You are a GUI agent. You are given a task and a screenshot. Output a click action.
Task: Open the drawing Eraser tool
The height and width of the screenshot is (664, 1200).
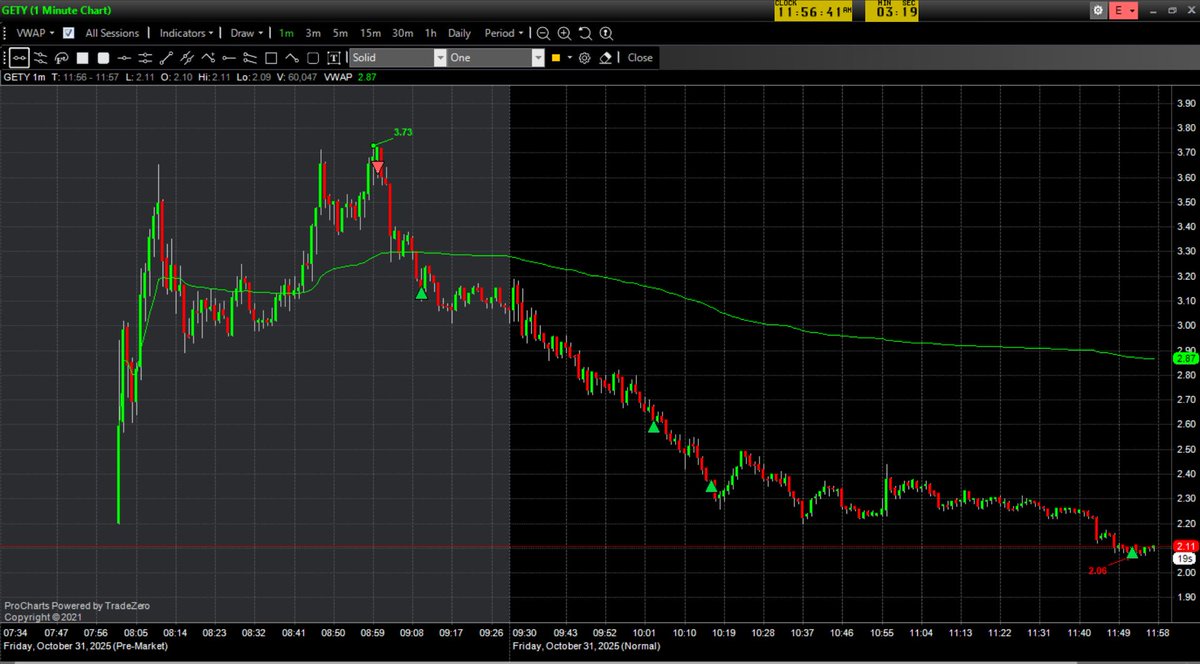click(x=605, y=58)
